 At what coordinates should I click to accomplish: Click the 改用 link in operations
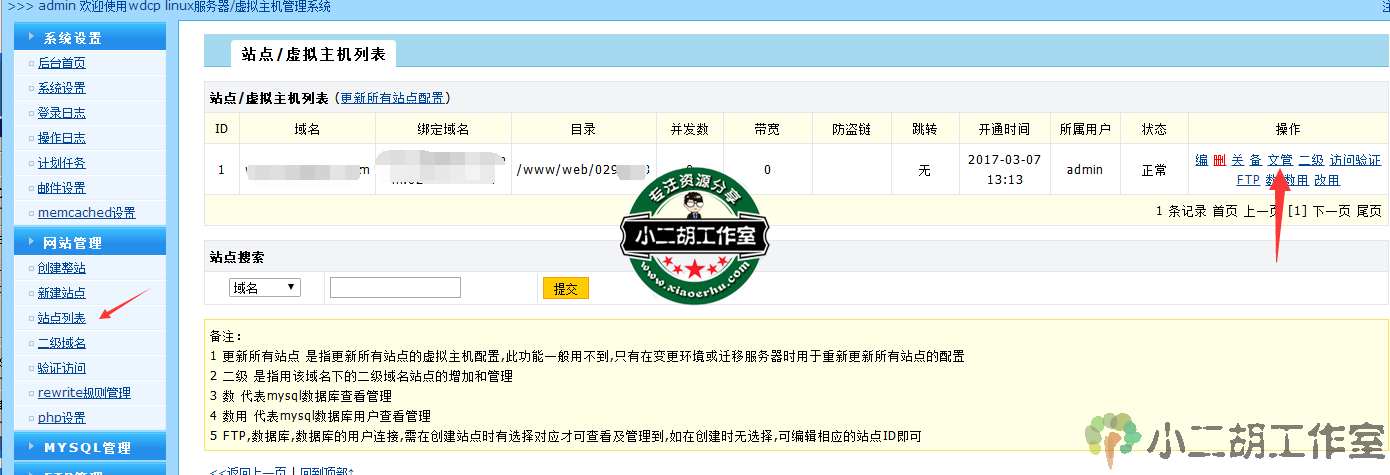coord(1327,180)
